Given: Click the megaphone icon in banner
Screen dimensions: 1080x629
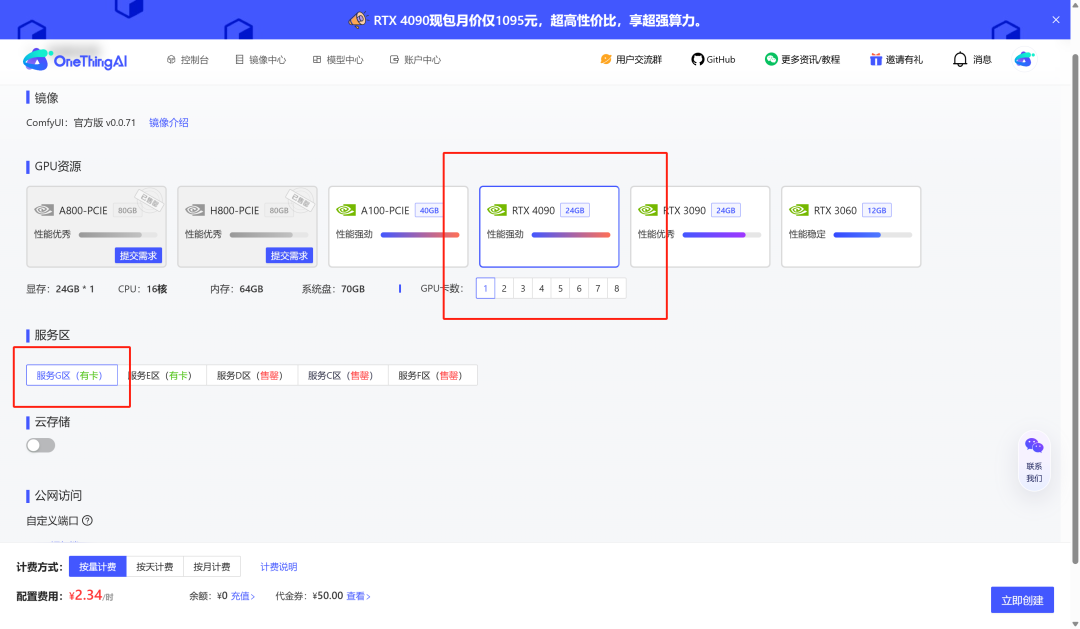Looking at the screenshot, I should coord(357,20).
